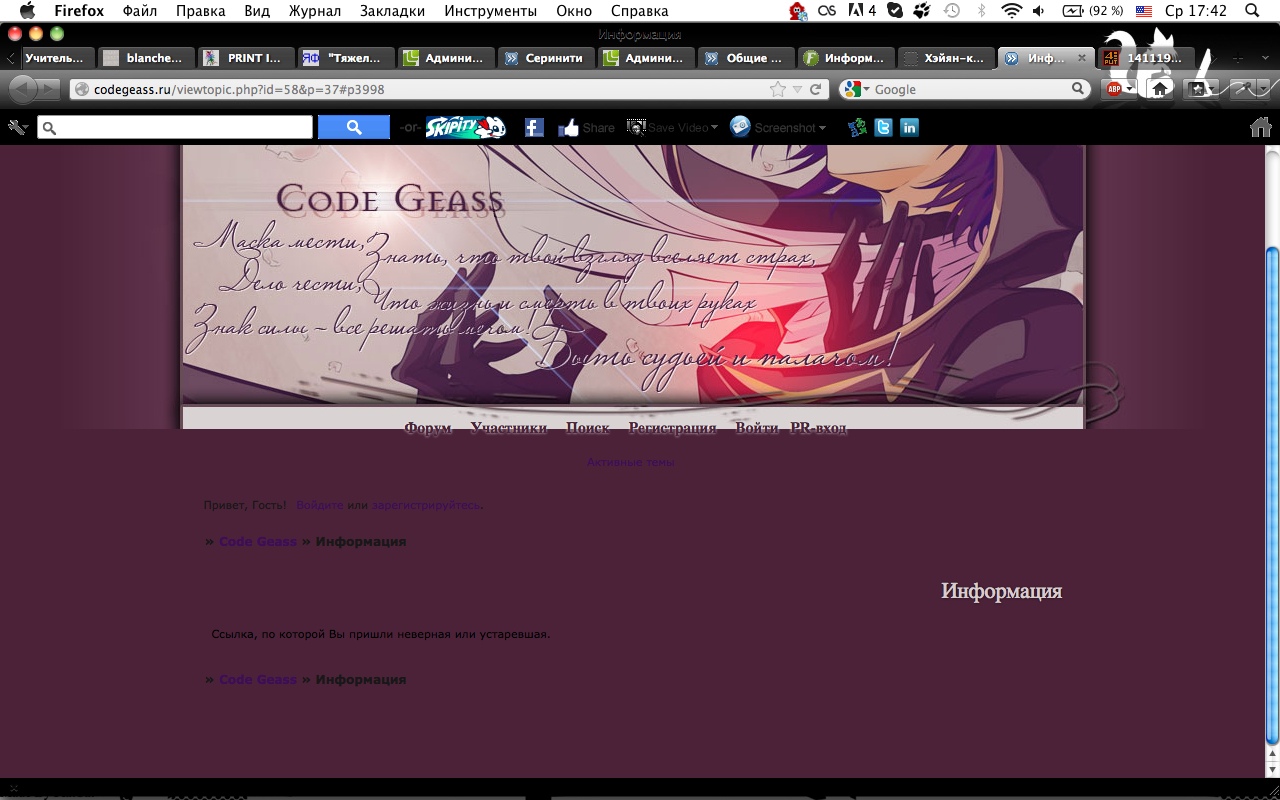Open the Закладки menu
This screenshot has width=1280, height=800.
coord(392,11)
